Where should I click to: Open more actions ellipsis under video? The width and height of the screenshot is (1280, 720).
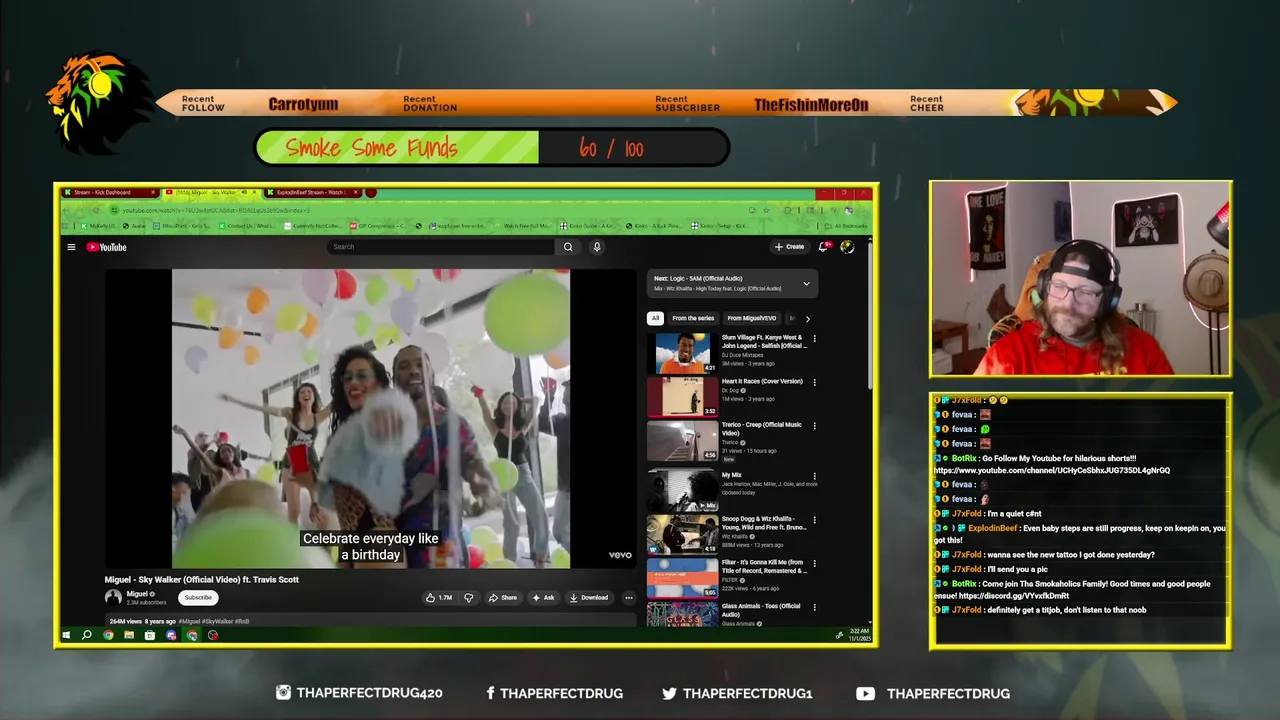[629, 598]
